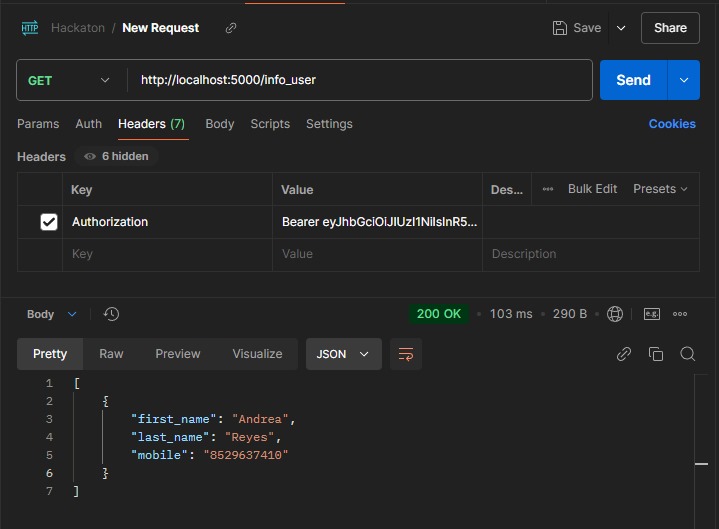The width and height of the screenshot is (719, 529).
Task: Open the Presets dropdown
Action: coord(660,189)
